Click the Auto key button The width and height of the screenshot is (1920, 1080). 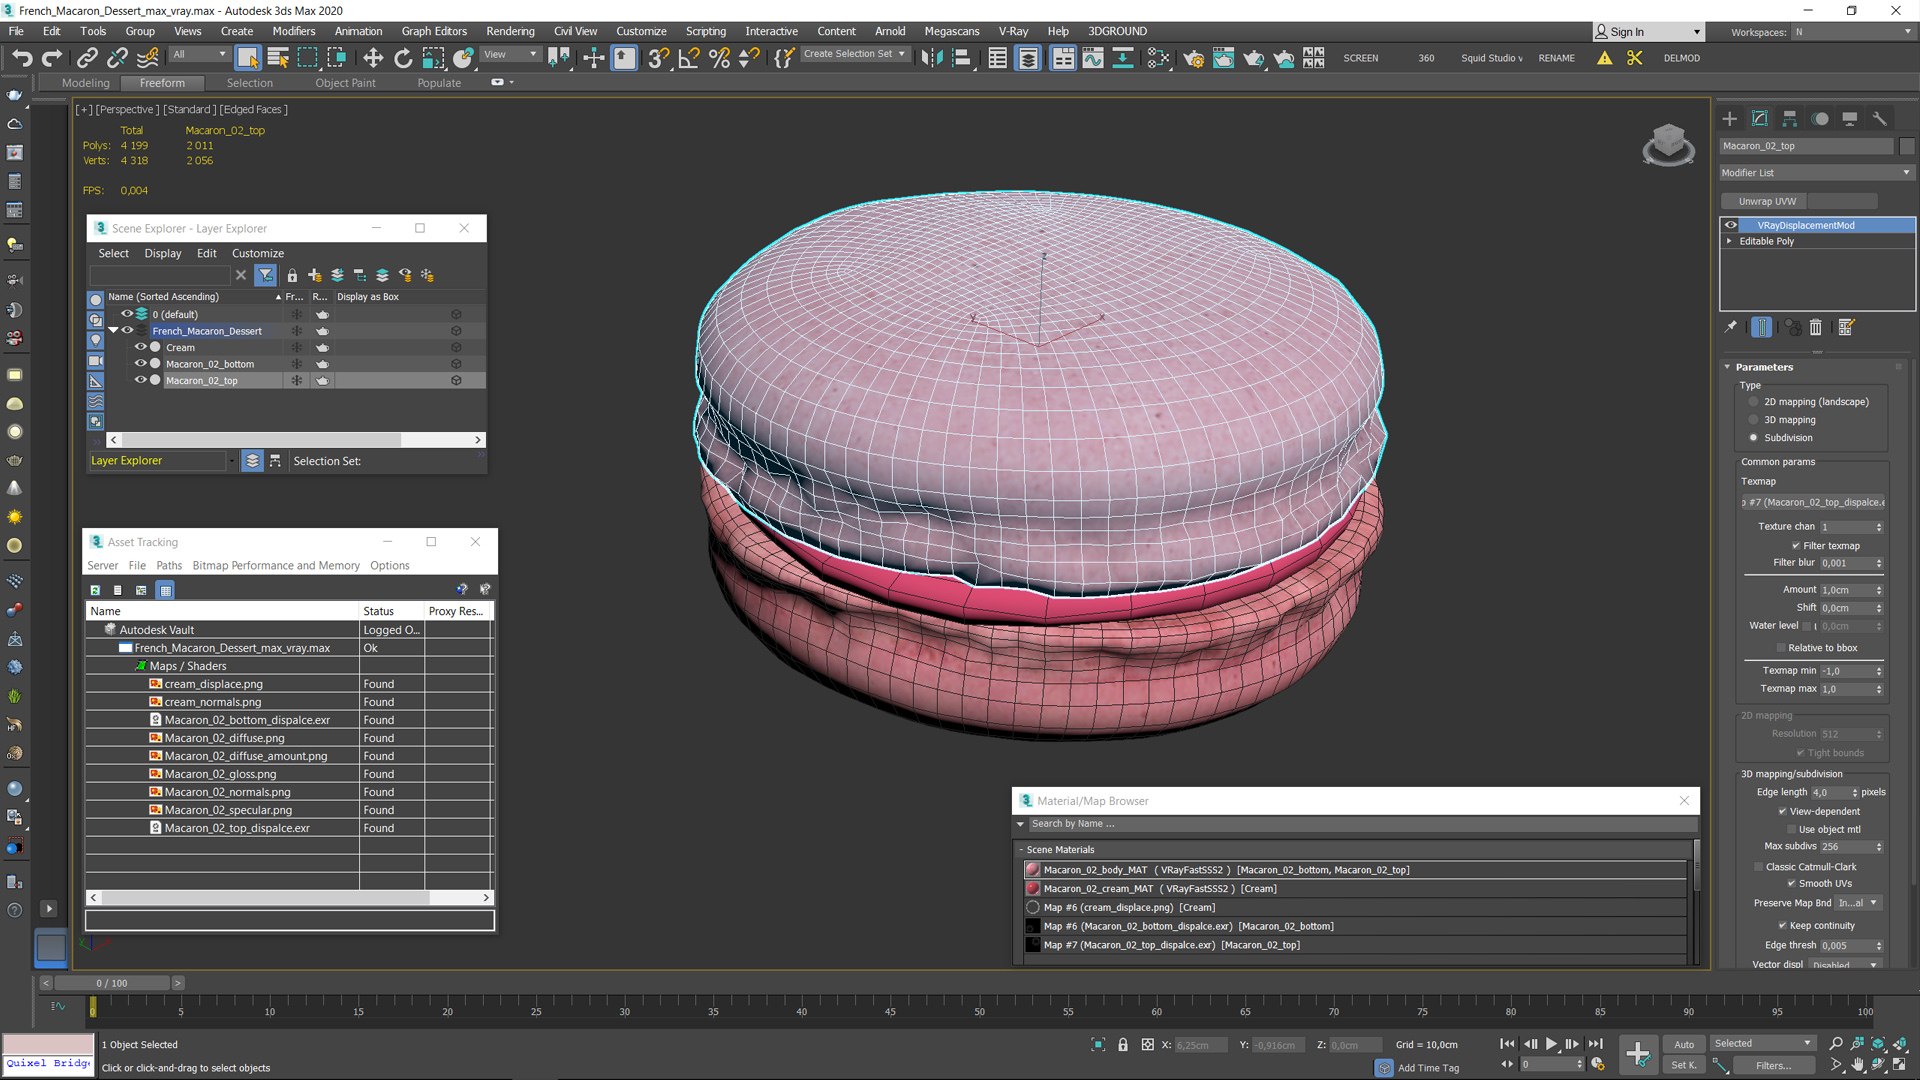1684,1044
